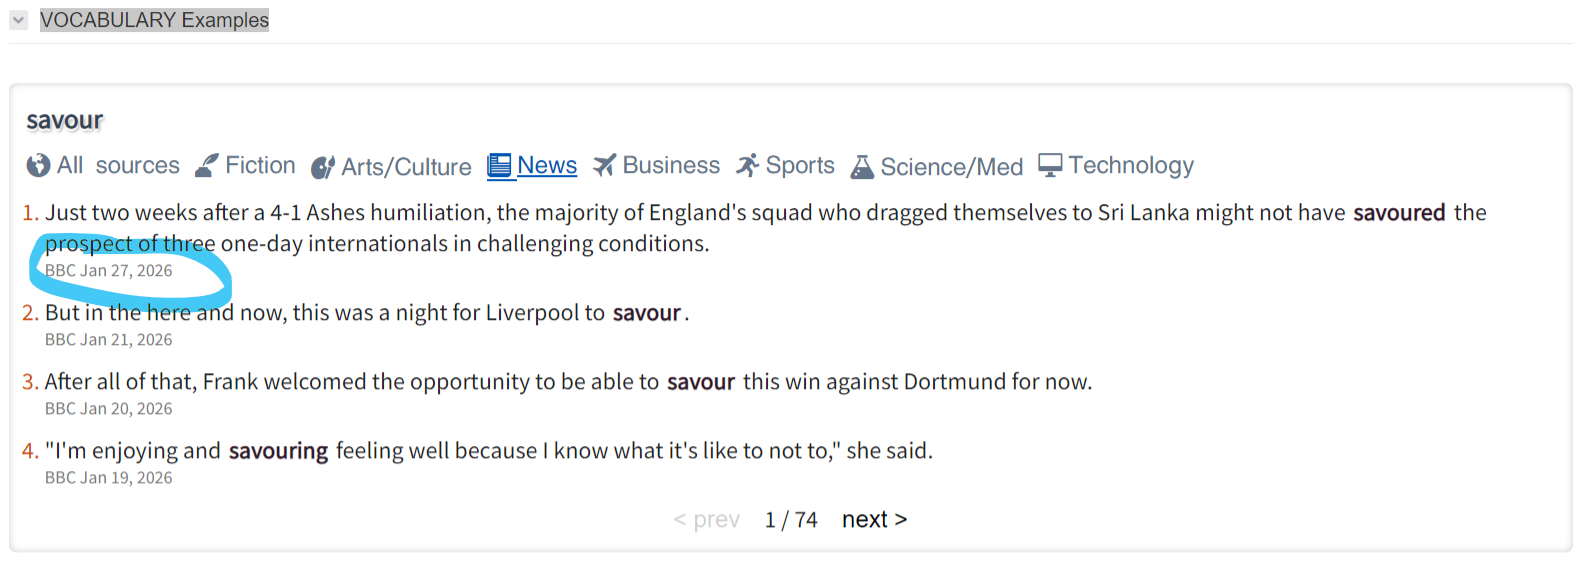Click the Business airplane icon
This screenshot has width=1590, height=570.
click(x=604, y=165)
